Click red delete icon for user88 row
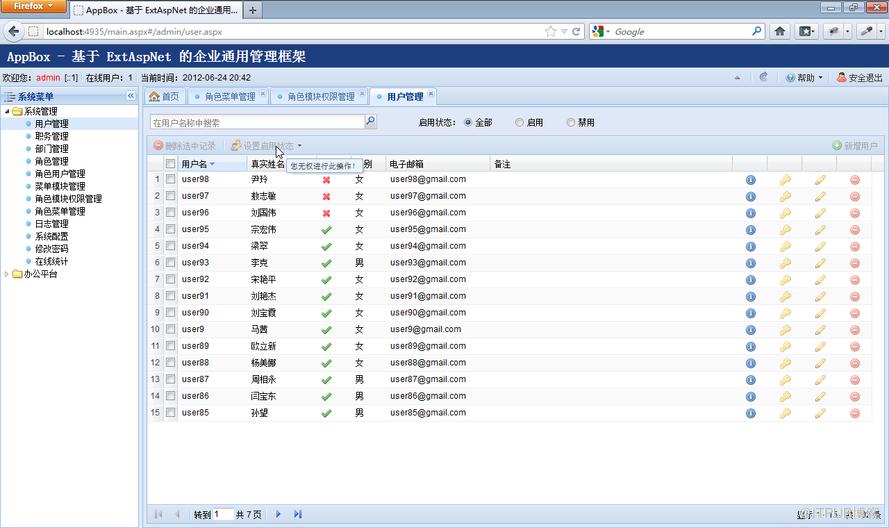889x528 pixels. 855,364
